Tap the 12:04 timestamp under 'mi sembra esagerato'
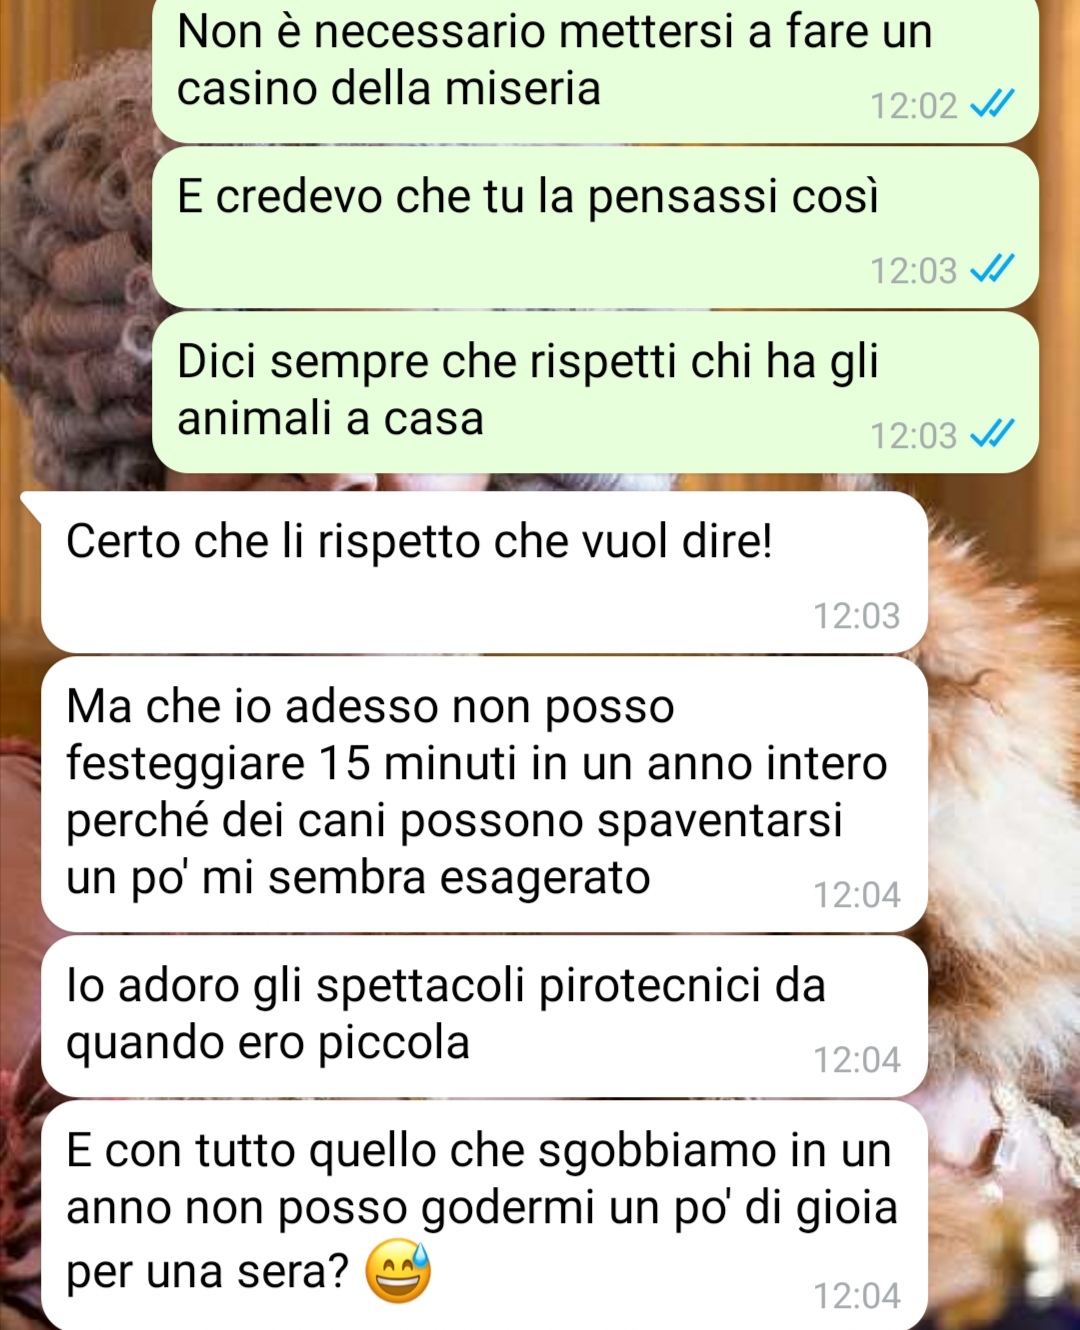1080x1330 pixels. tap(857, 894)
